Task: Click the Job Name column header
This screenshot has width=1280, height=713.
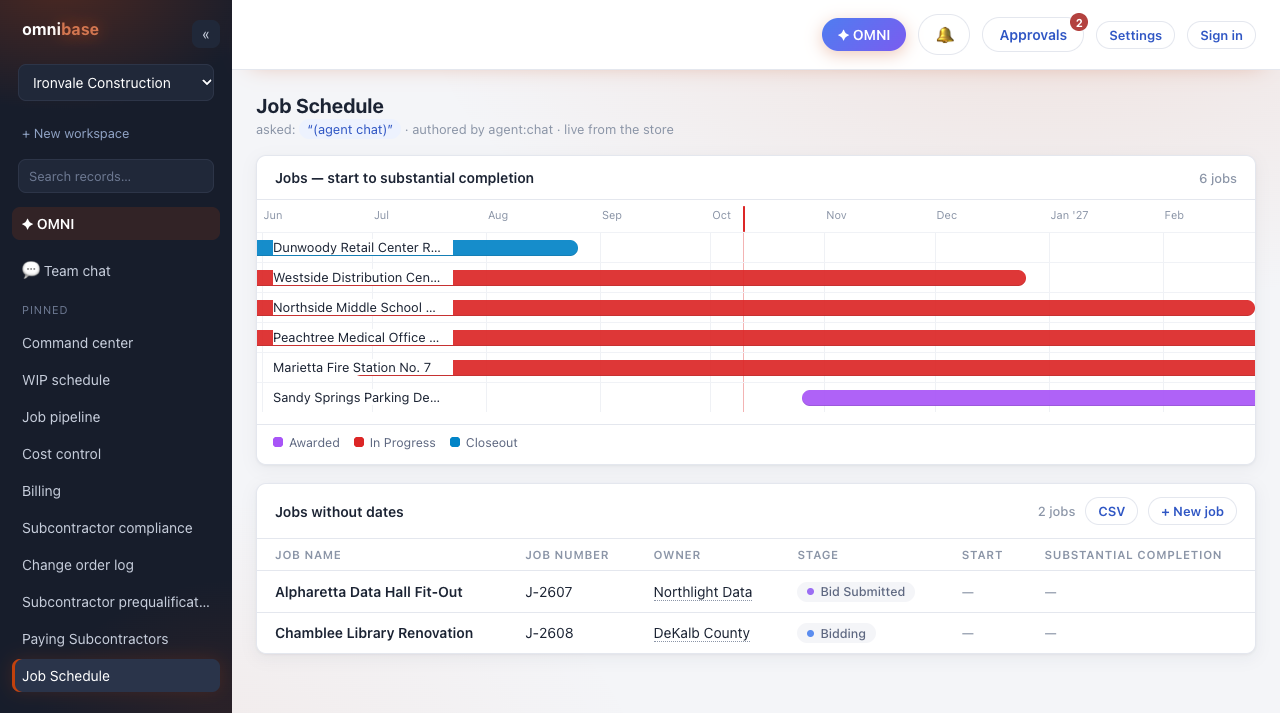Action: pos(308,555)
